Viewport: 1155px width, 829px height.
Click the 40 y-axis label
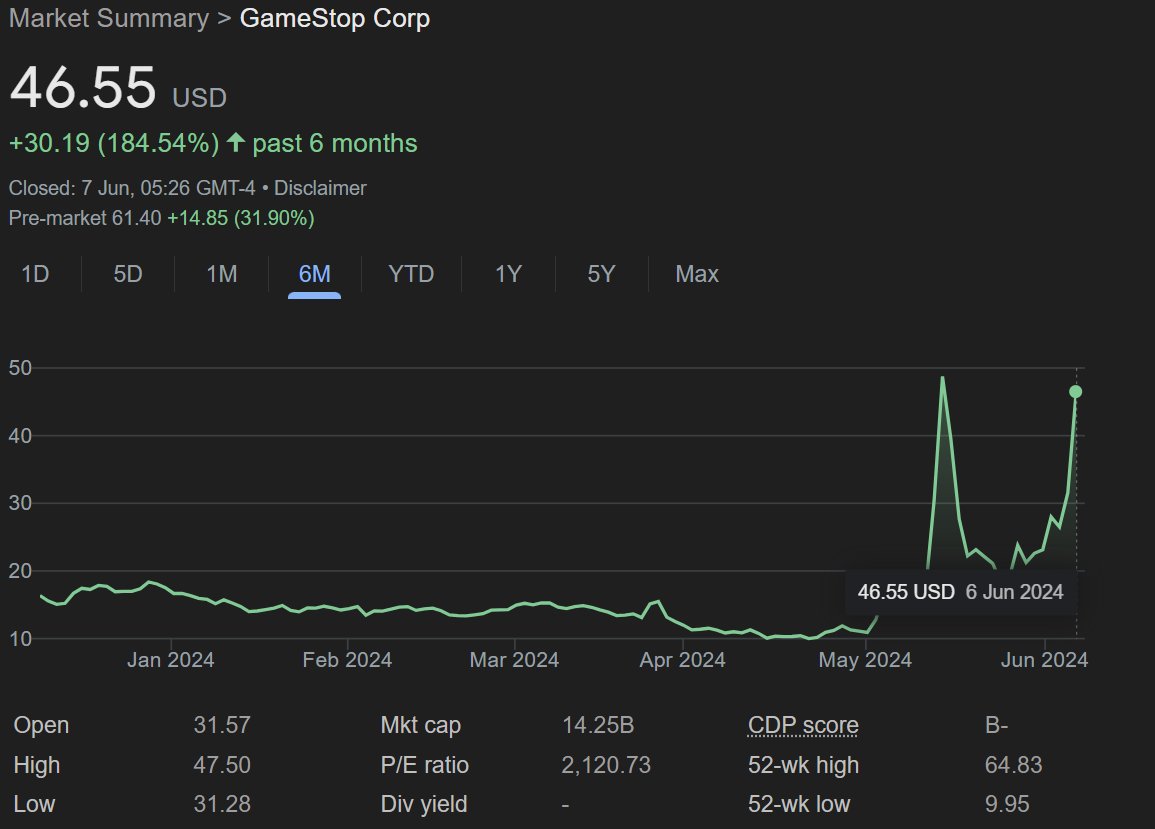coord(21,436)
